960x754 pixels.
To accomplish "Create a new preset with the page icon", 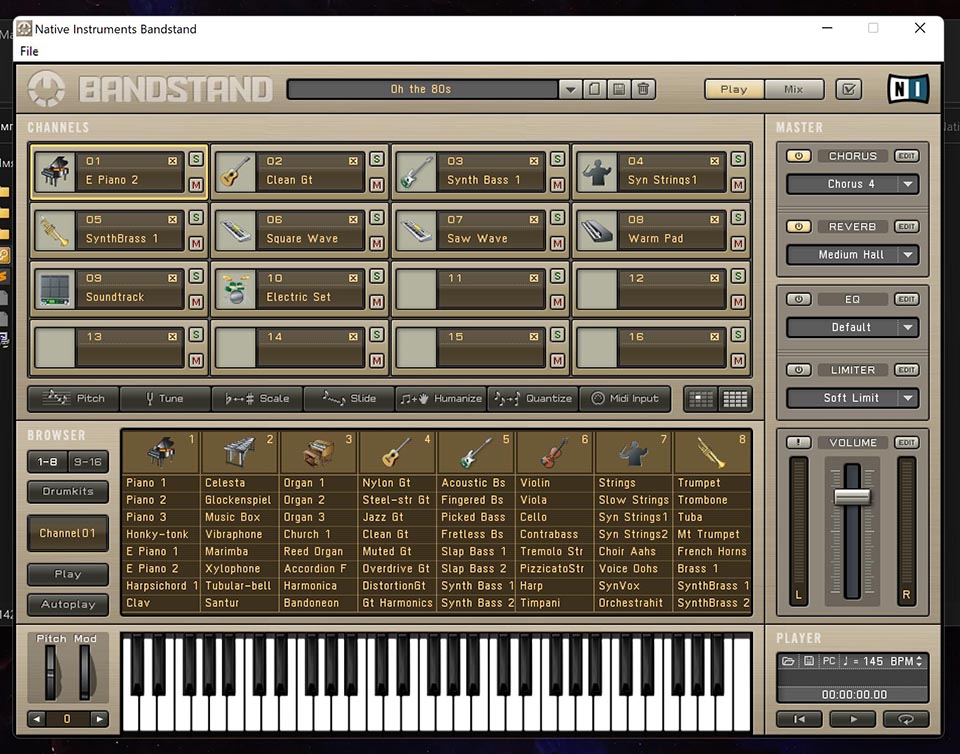I will (x=594, y=89).
